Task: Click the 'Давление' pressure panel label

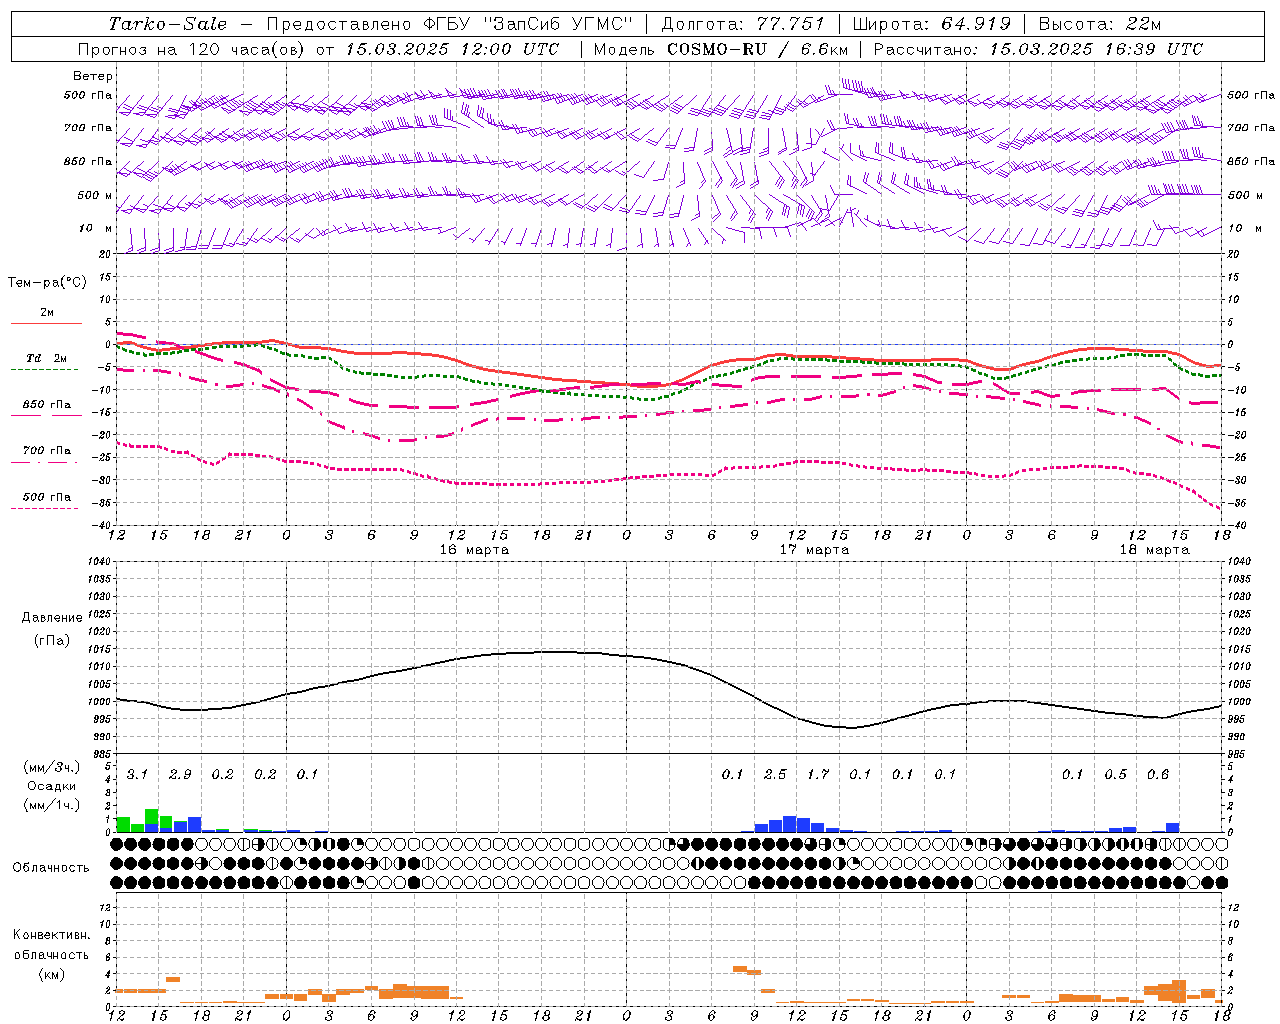Action: coord(52,618)
